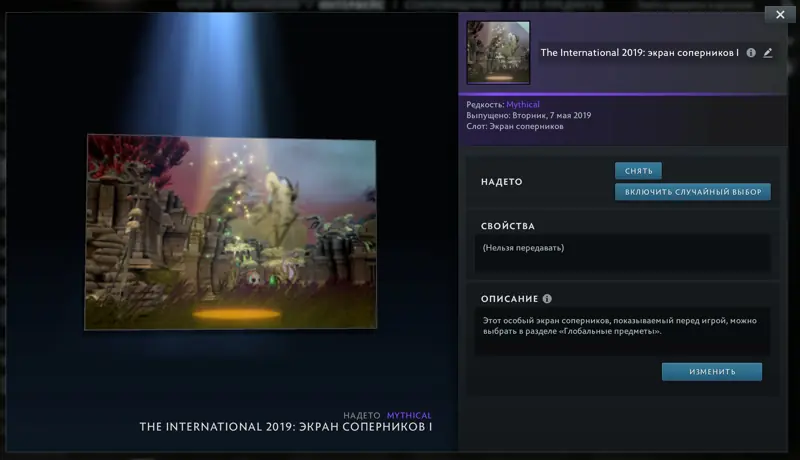Image resolution: width=800 pixels, height=460 pixels.
Task: Click the НАДЕТО label beside СНЯТЬ
Action: coord(502,182)
